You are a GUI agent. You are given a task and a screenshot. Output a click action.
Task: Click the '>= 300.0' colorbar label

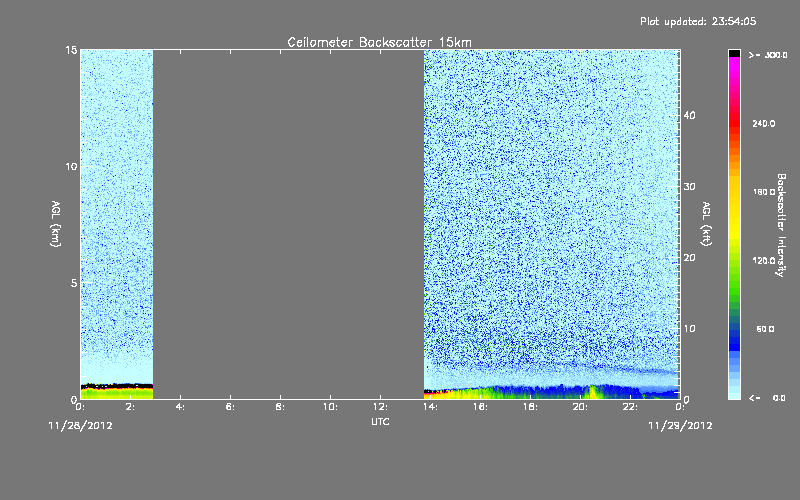pos(768,55)
